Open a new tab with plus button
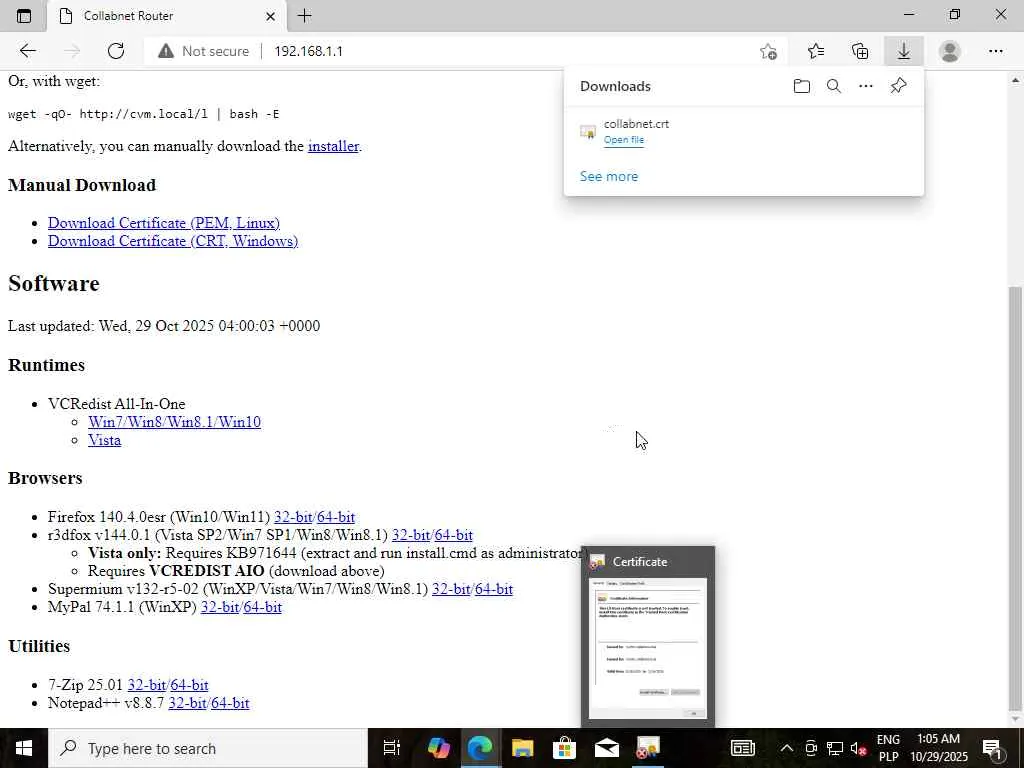 304,16
